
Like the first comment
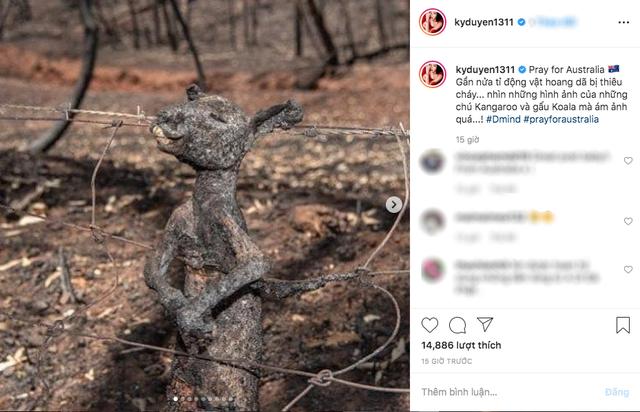point(628,161)
